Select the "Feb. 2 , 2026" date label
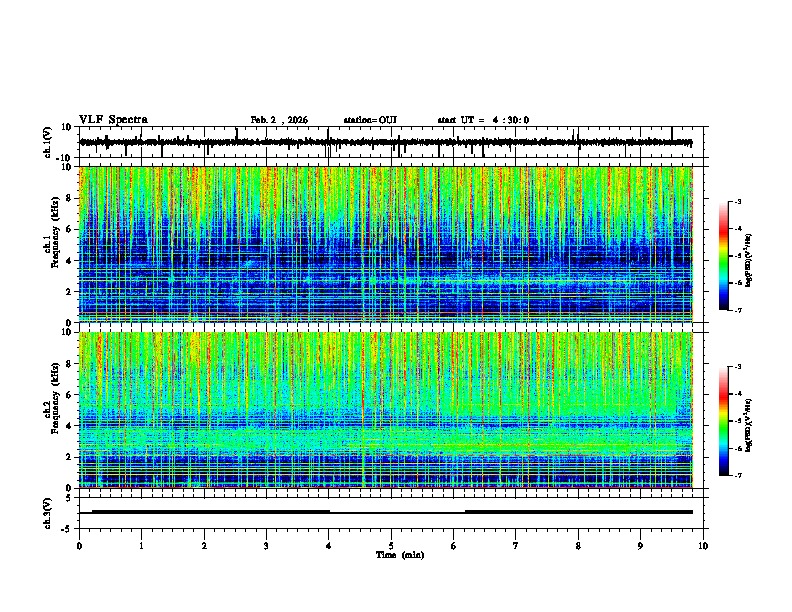The width and height of the screenshot is (792, 612). (x=279, y=120)
